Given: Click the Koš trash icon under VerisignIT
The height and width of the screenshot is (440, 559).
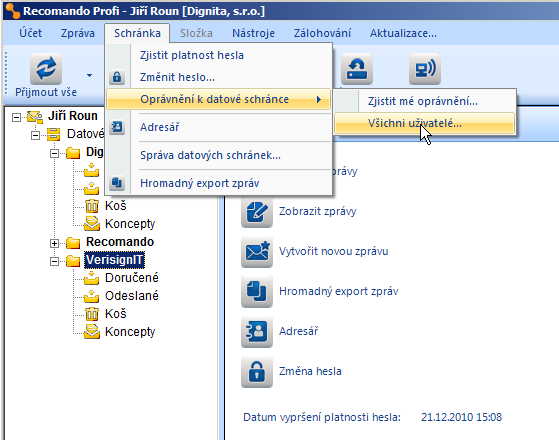Looking at the screenshot, I should (92, 314).
